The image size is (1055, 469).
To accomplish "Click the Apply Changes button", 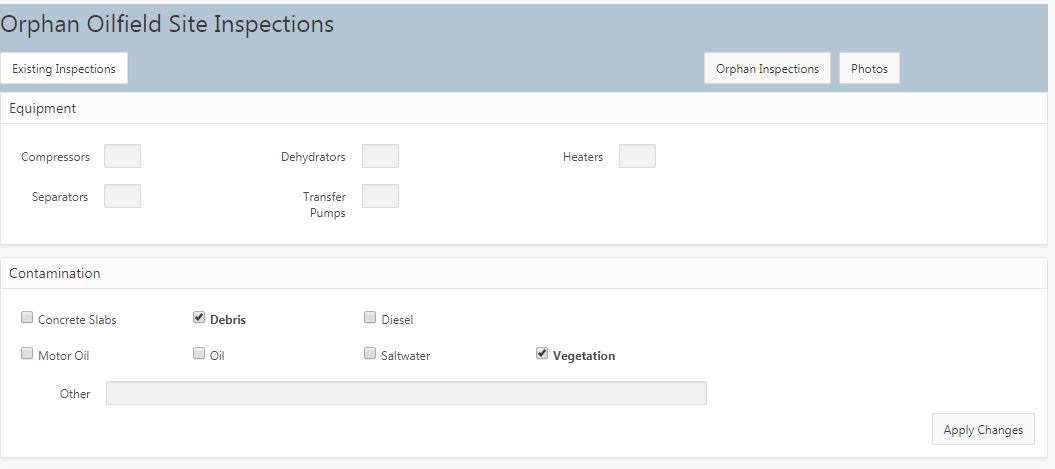I will point(982,430).
